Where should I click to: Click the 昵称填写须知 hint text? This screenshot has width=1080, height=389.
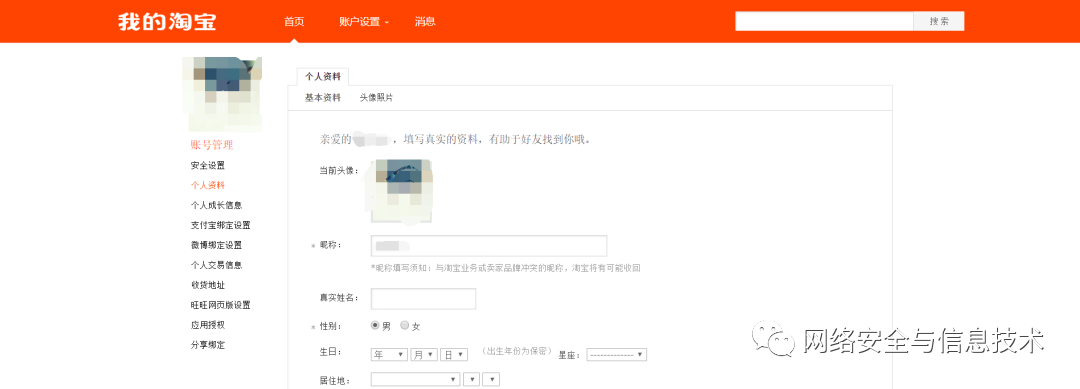(x=506, y=268)
